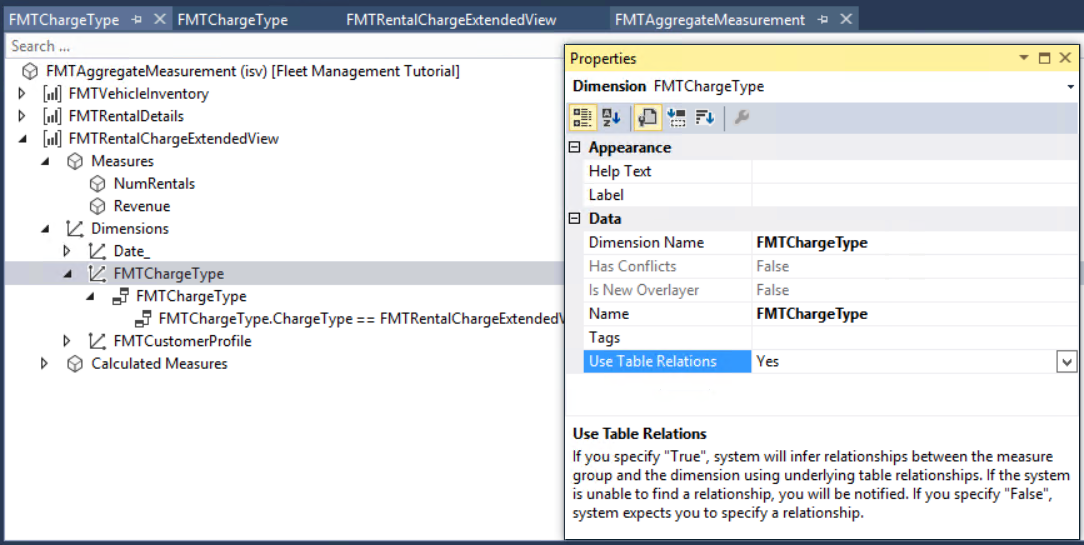Collapse the FMTChargeType dimension node
The image size is (1084, 545).
[x=68, y=274]
